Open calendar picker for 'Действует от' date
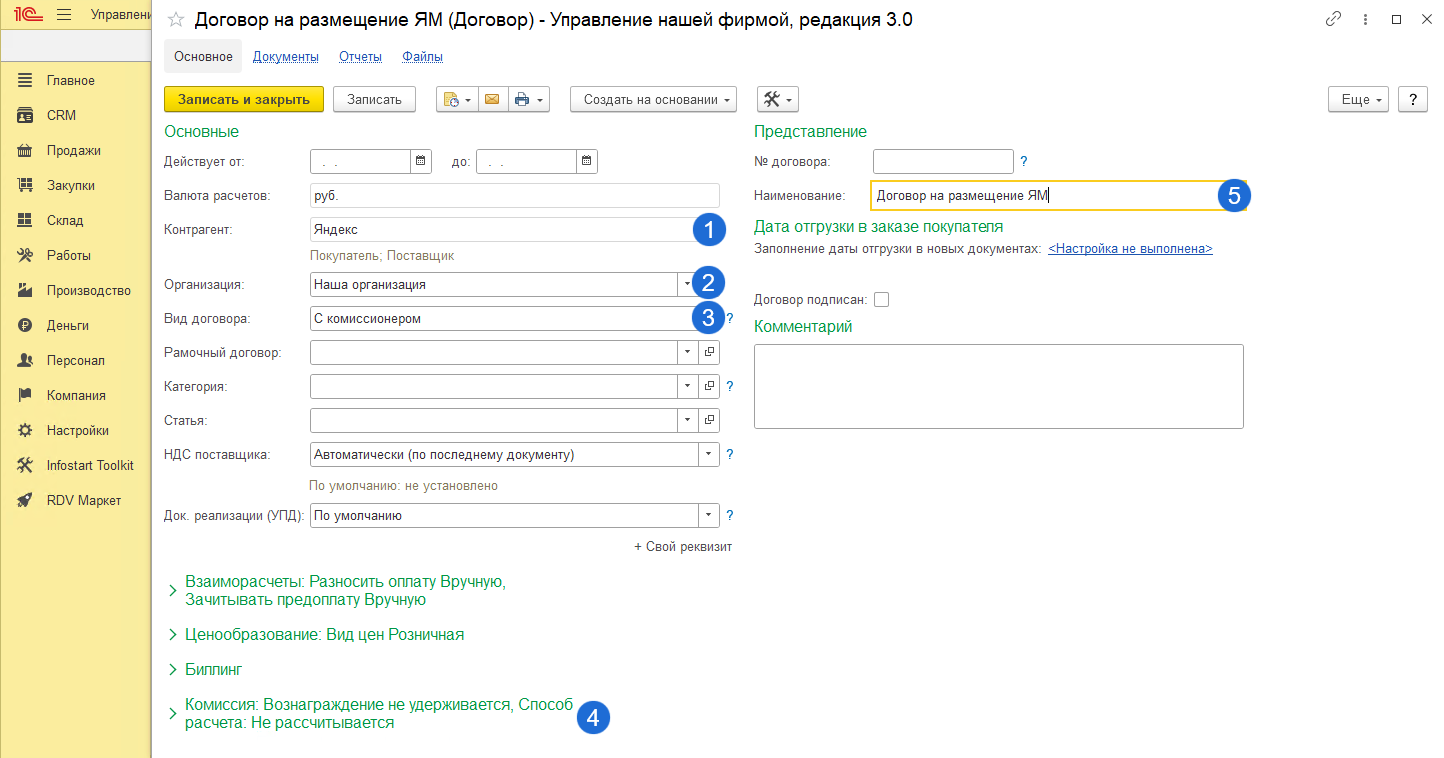 pyautogui.click(x=421, y=161)
